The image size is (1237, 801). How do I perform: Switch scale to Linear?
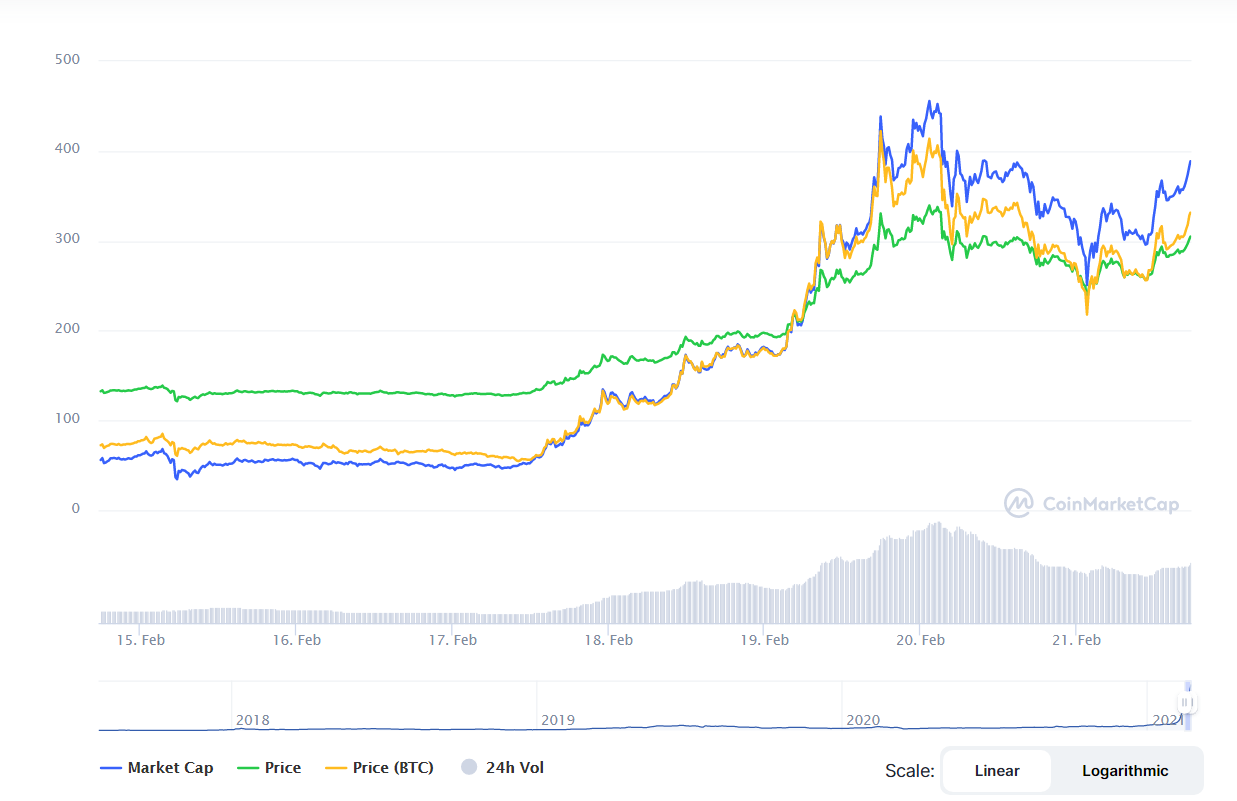tap(997, 771)
